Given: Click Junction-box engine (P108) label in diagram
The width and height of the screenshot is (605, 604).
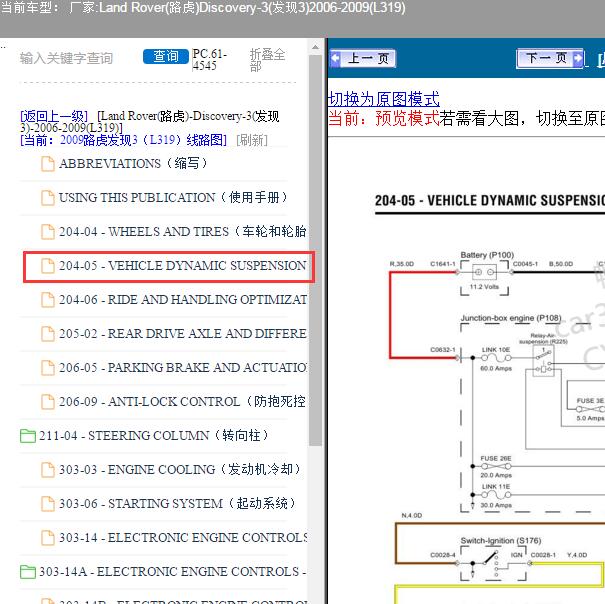Looking at the screenshot, I should click(510, 318).
